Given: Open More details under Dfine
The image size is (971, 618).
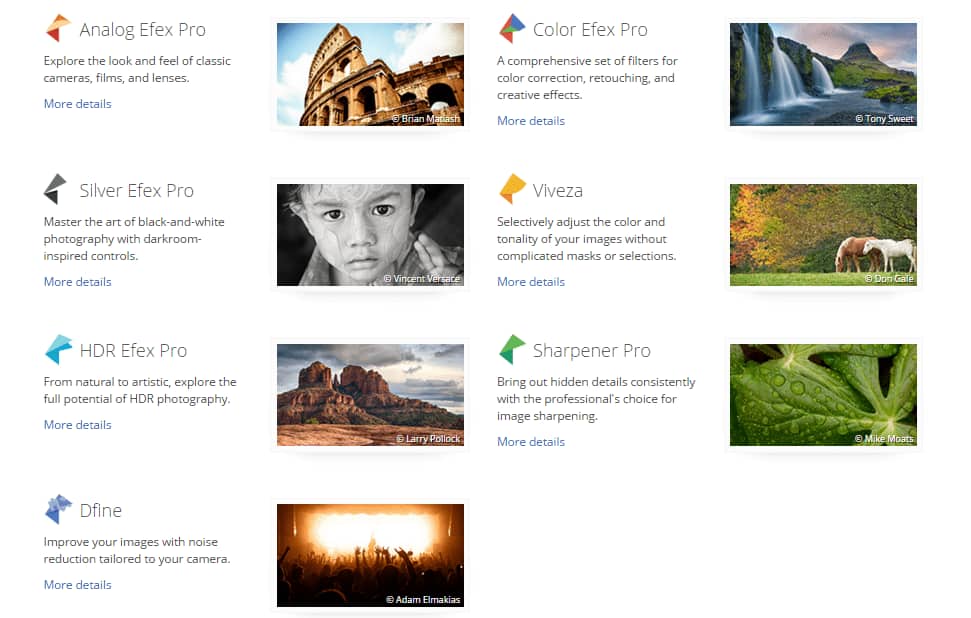Looking at the screenshot, I should 77,585.
